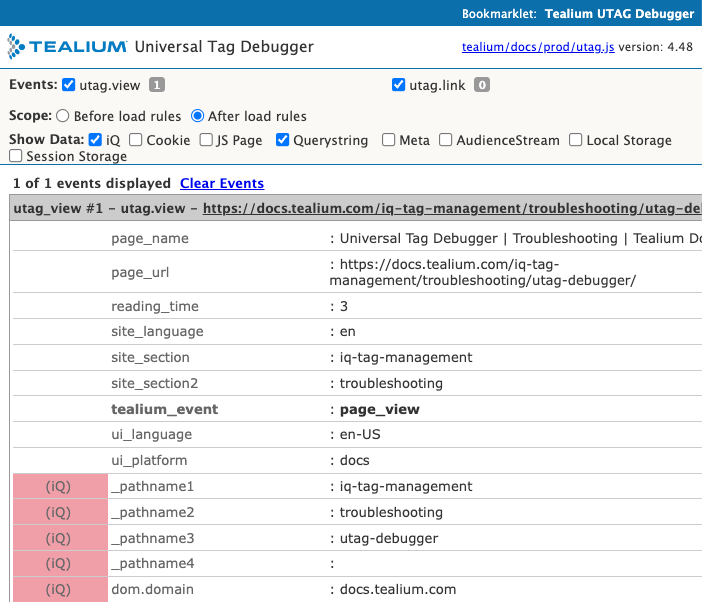Click the docs.tealium.com domain value

pyautogui.click(x=398, y=589)
